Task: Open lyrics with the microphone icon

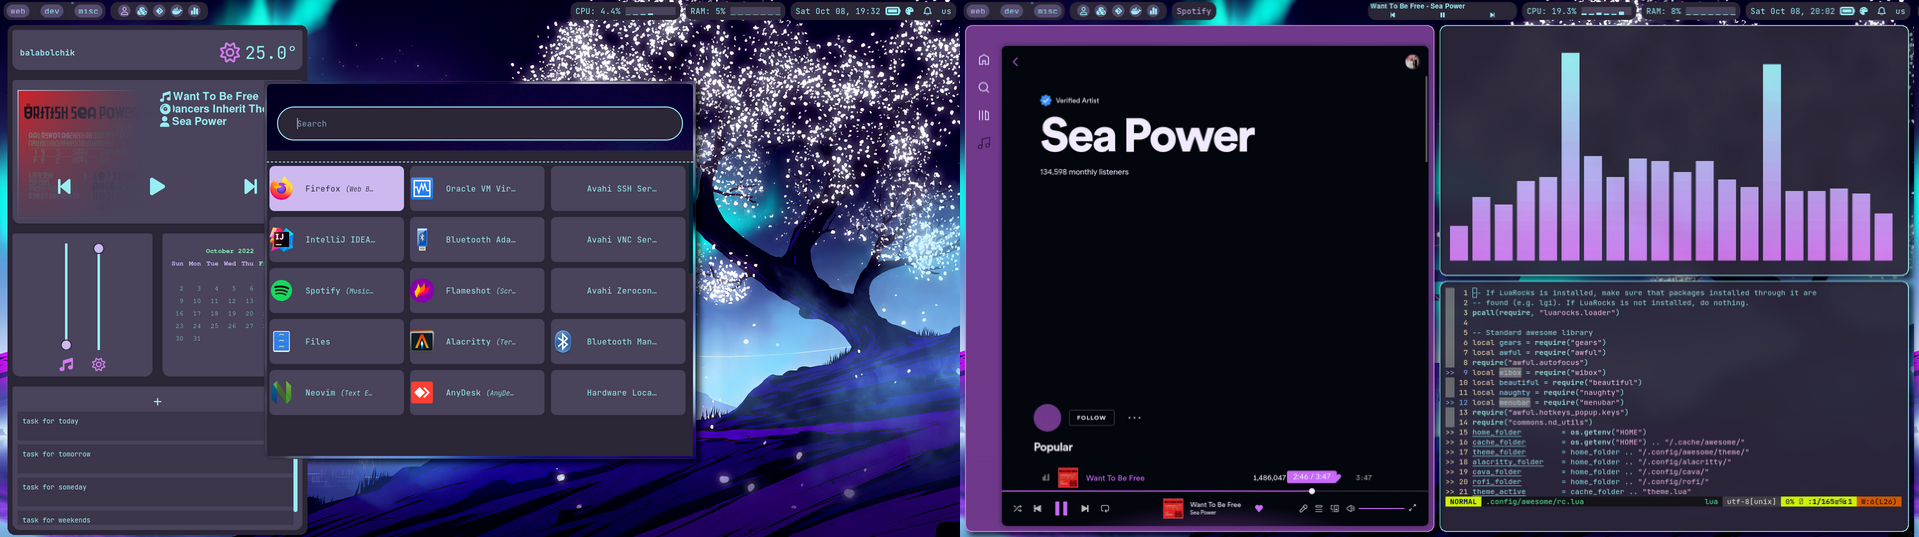Action: click(1303, 508)
